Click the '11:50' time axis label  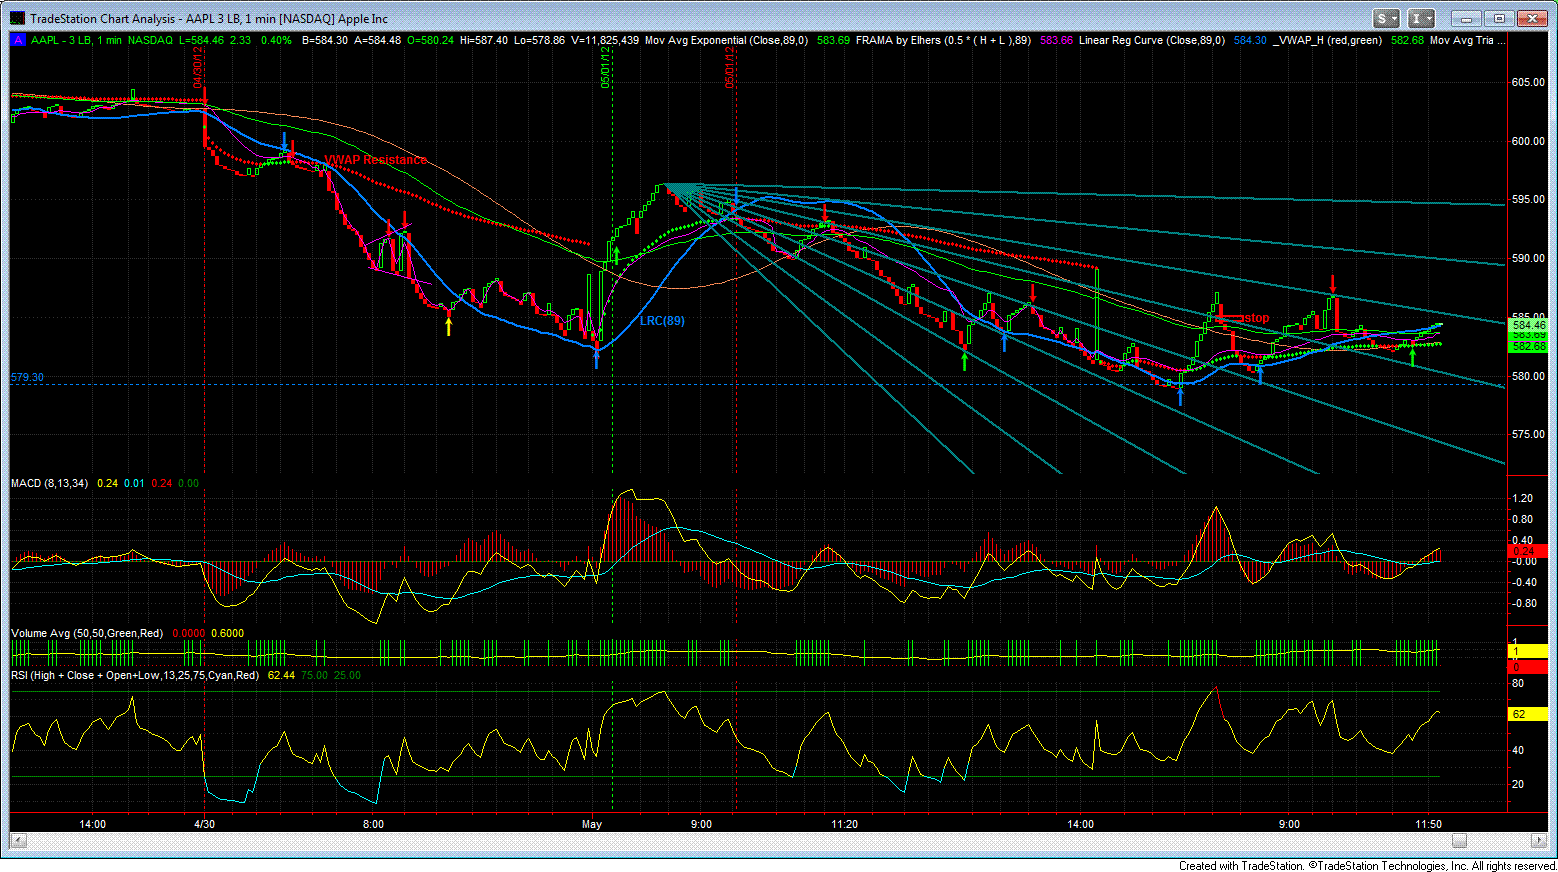click(1429, 824)
